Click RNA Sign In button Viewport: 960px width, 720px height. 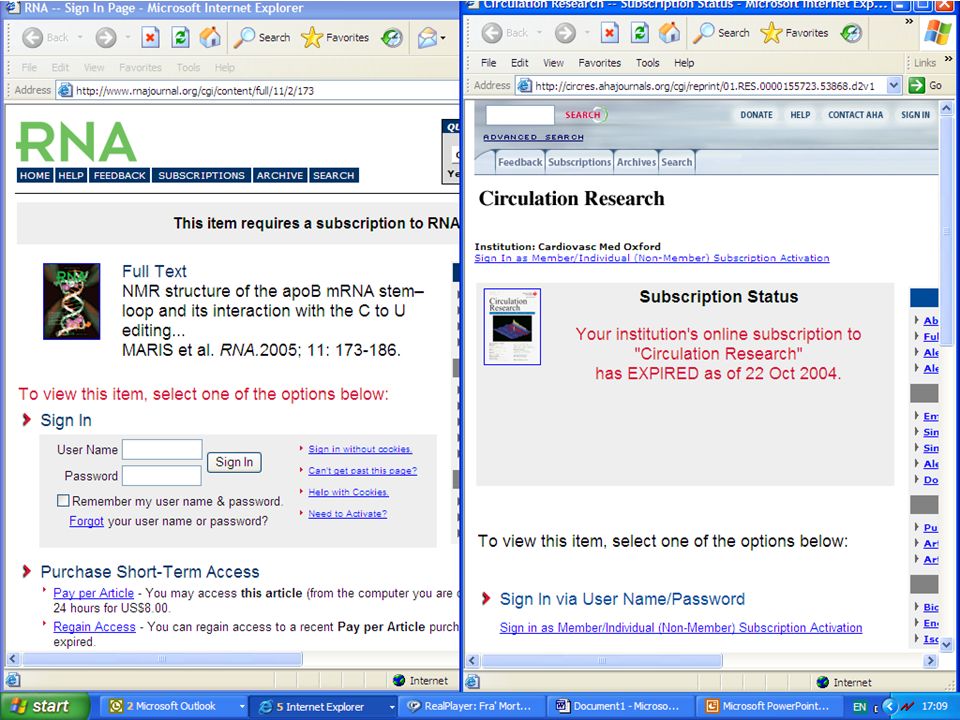(234, 462)
